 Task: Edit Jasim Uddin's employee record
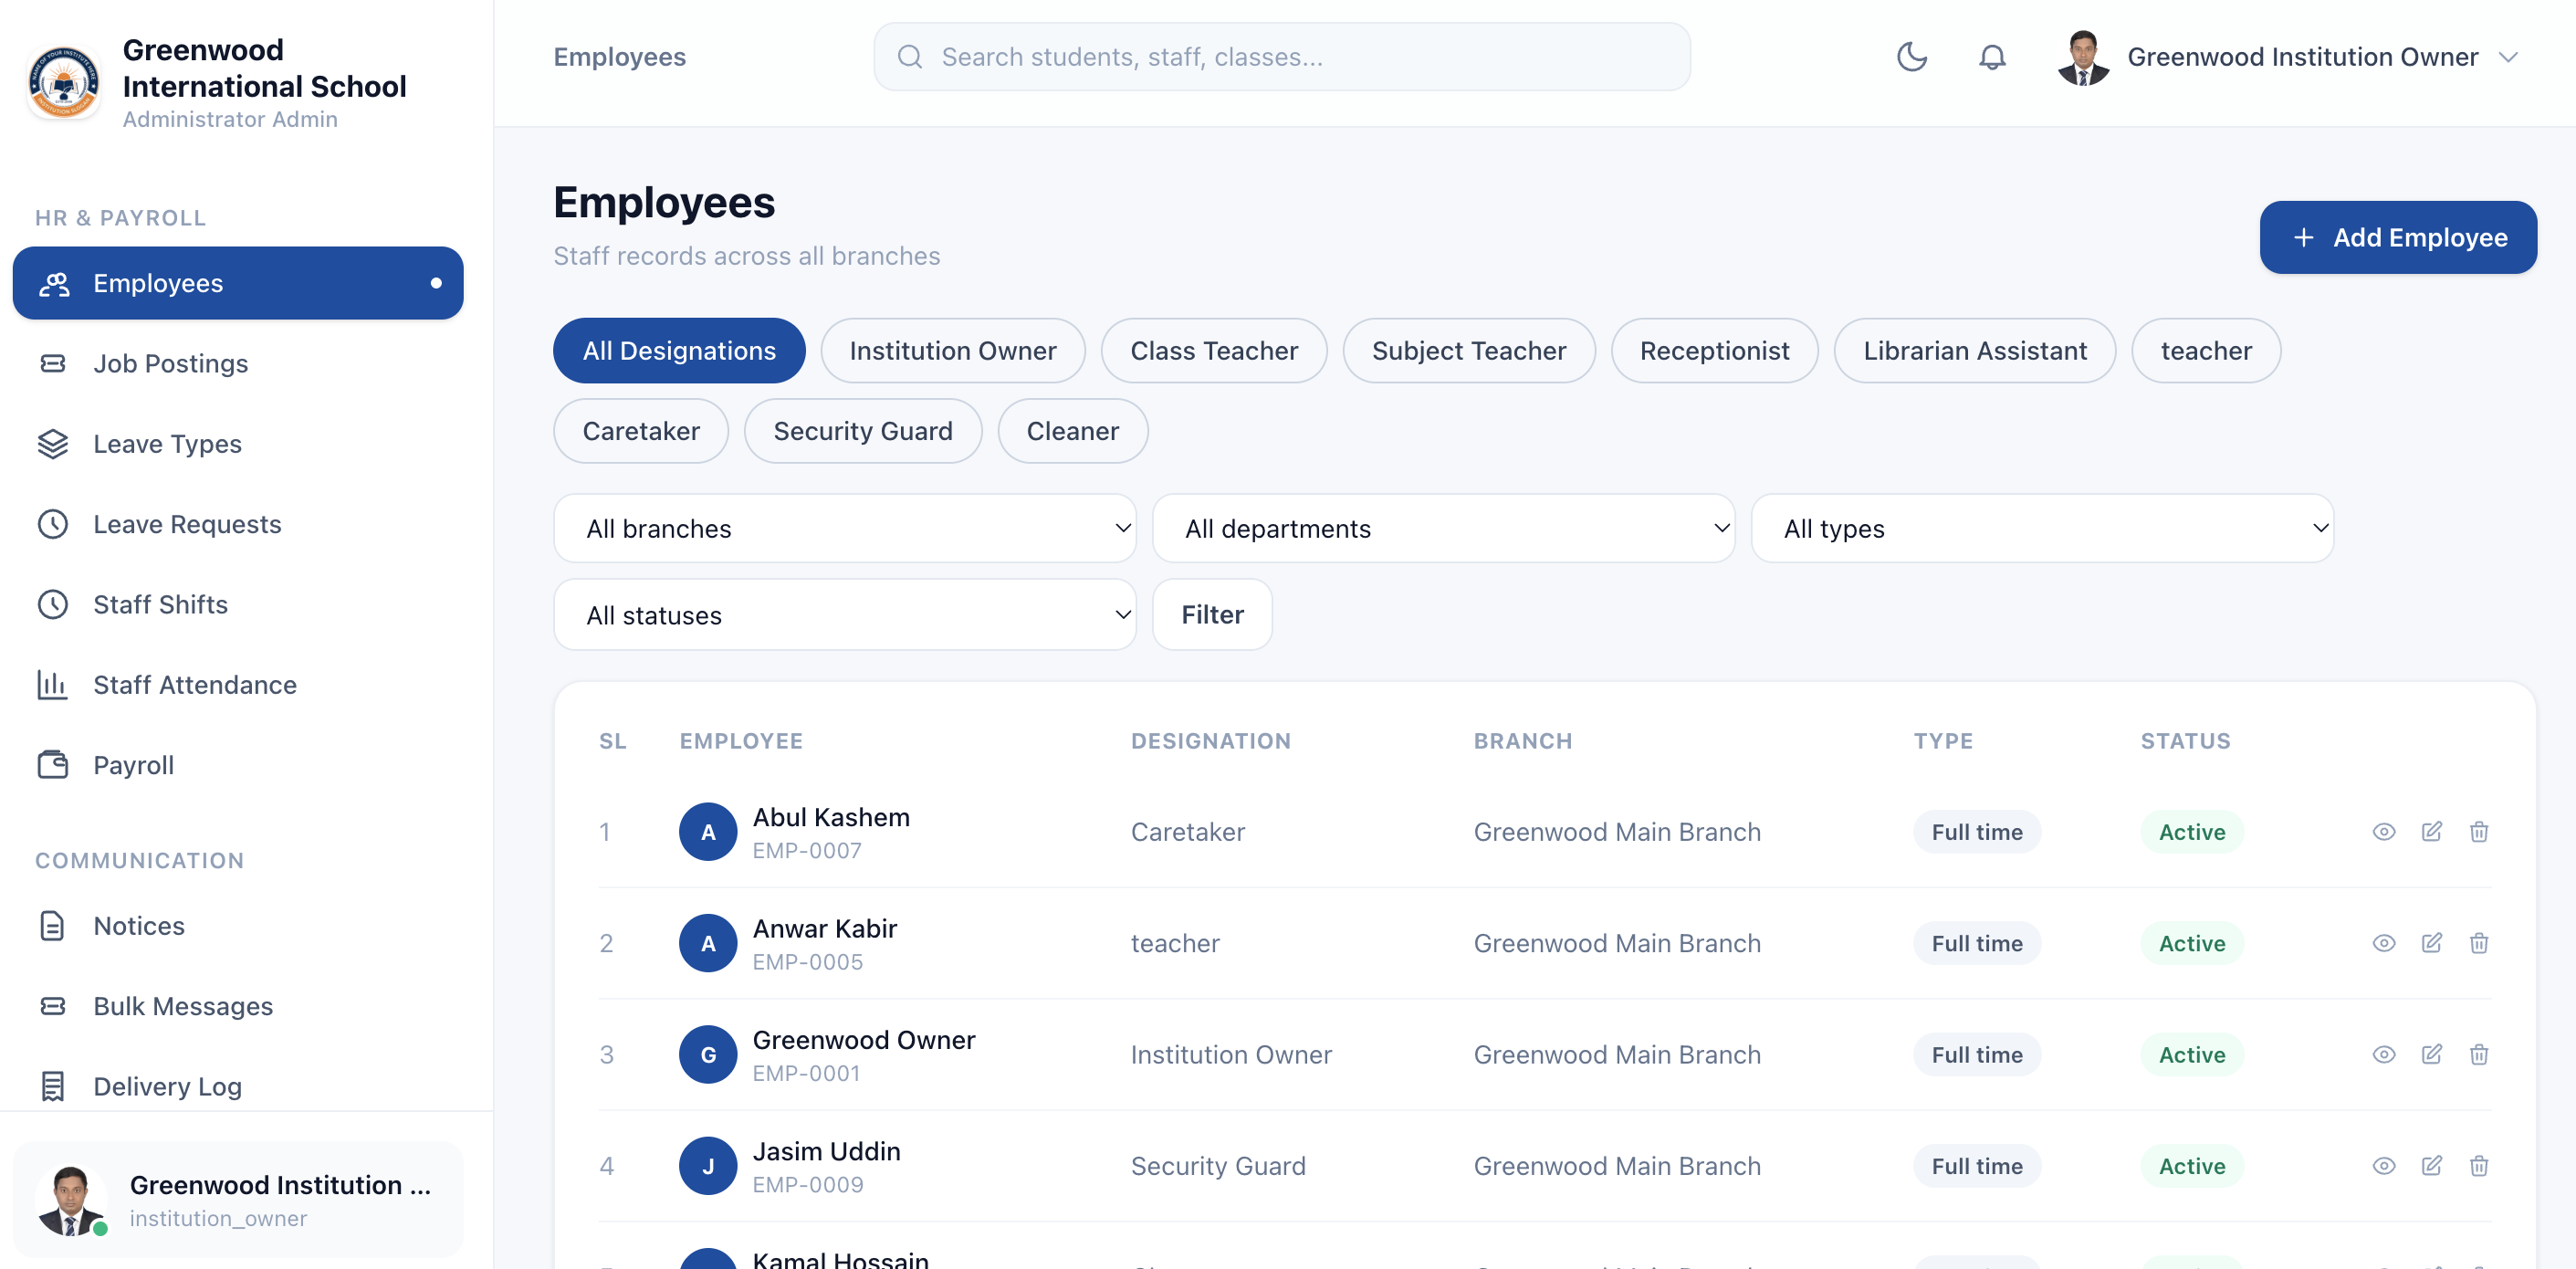(x=2432, y=1166)
